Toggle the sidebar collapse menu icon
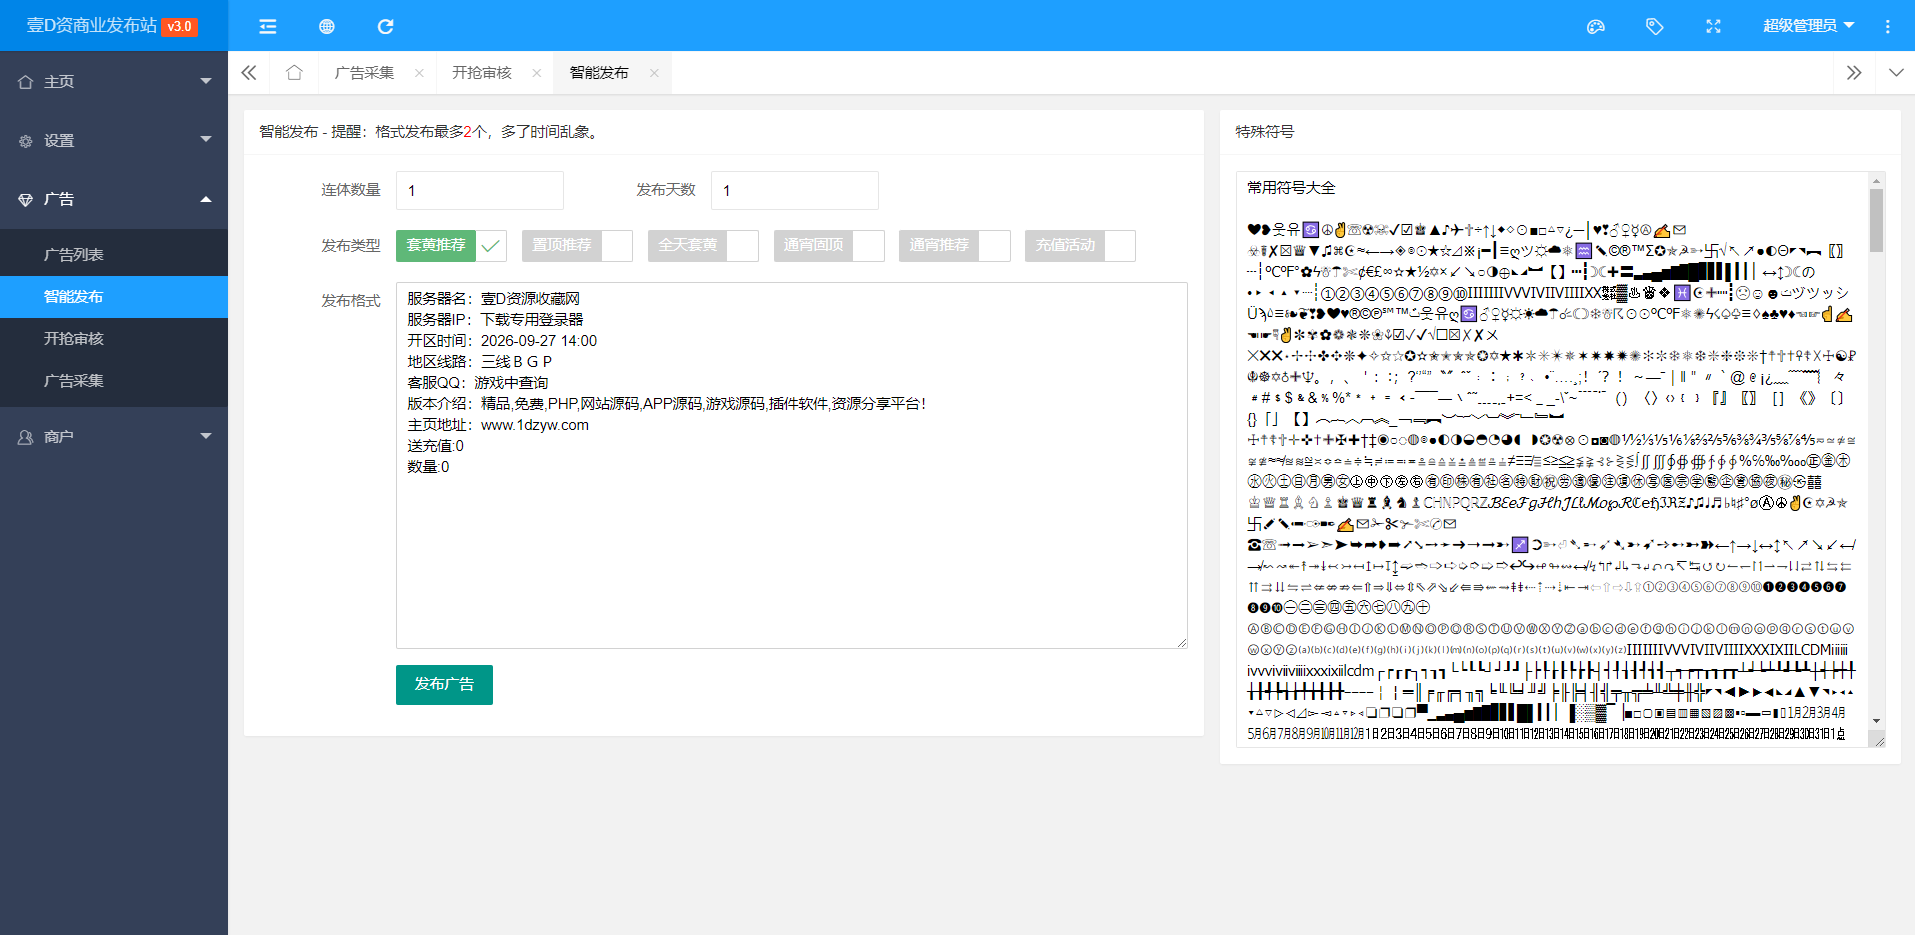 pyautogui.click(x=267, y=26)
